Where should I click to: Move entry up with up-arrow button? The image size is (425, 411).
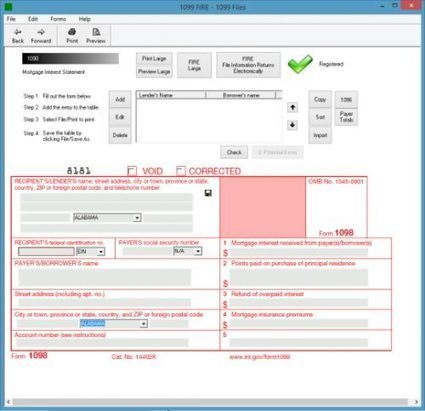(x=292, y=107)
